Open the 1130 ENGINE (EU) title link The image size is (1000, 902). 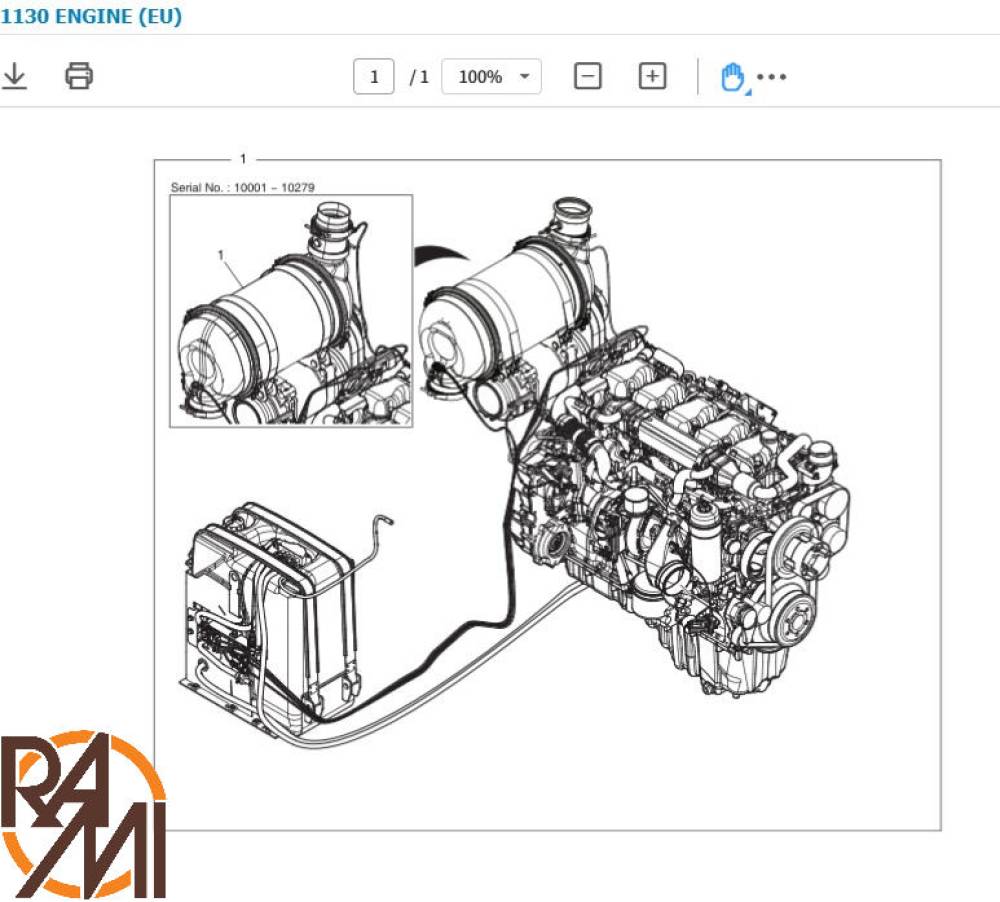point(91,17)
